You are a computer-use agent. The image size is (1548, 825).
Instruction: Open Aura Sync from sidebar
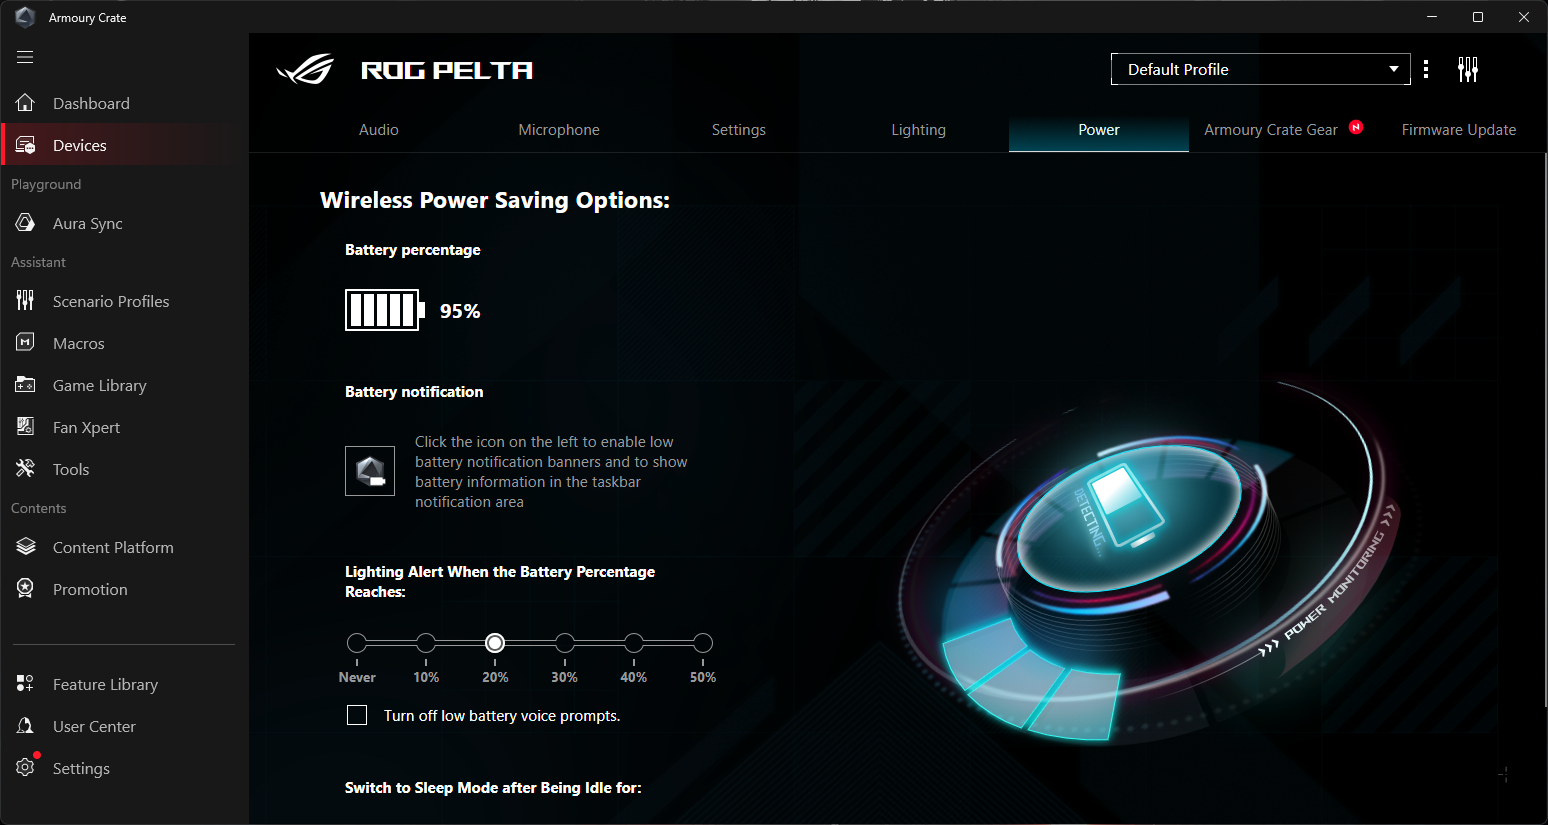pos(87,224)
